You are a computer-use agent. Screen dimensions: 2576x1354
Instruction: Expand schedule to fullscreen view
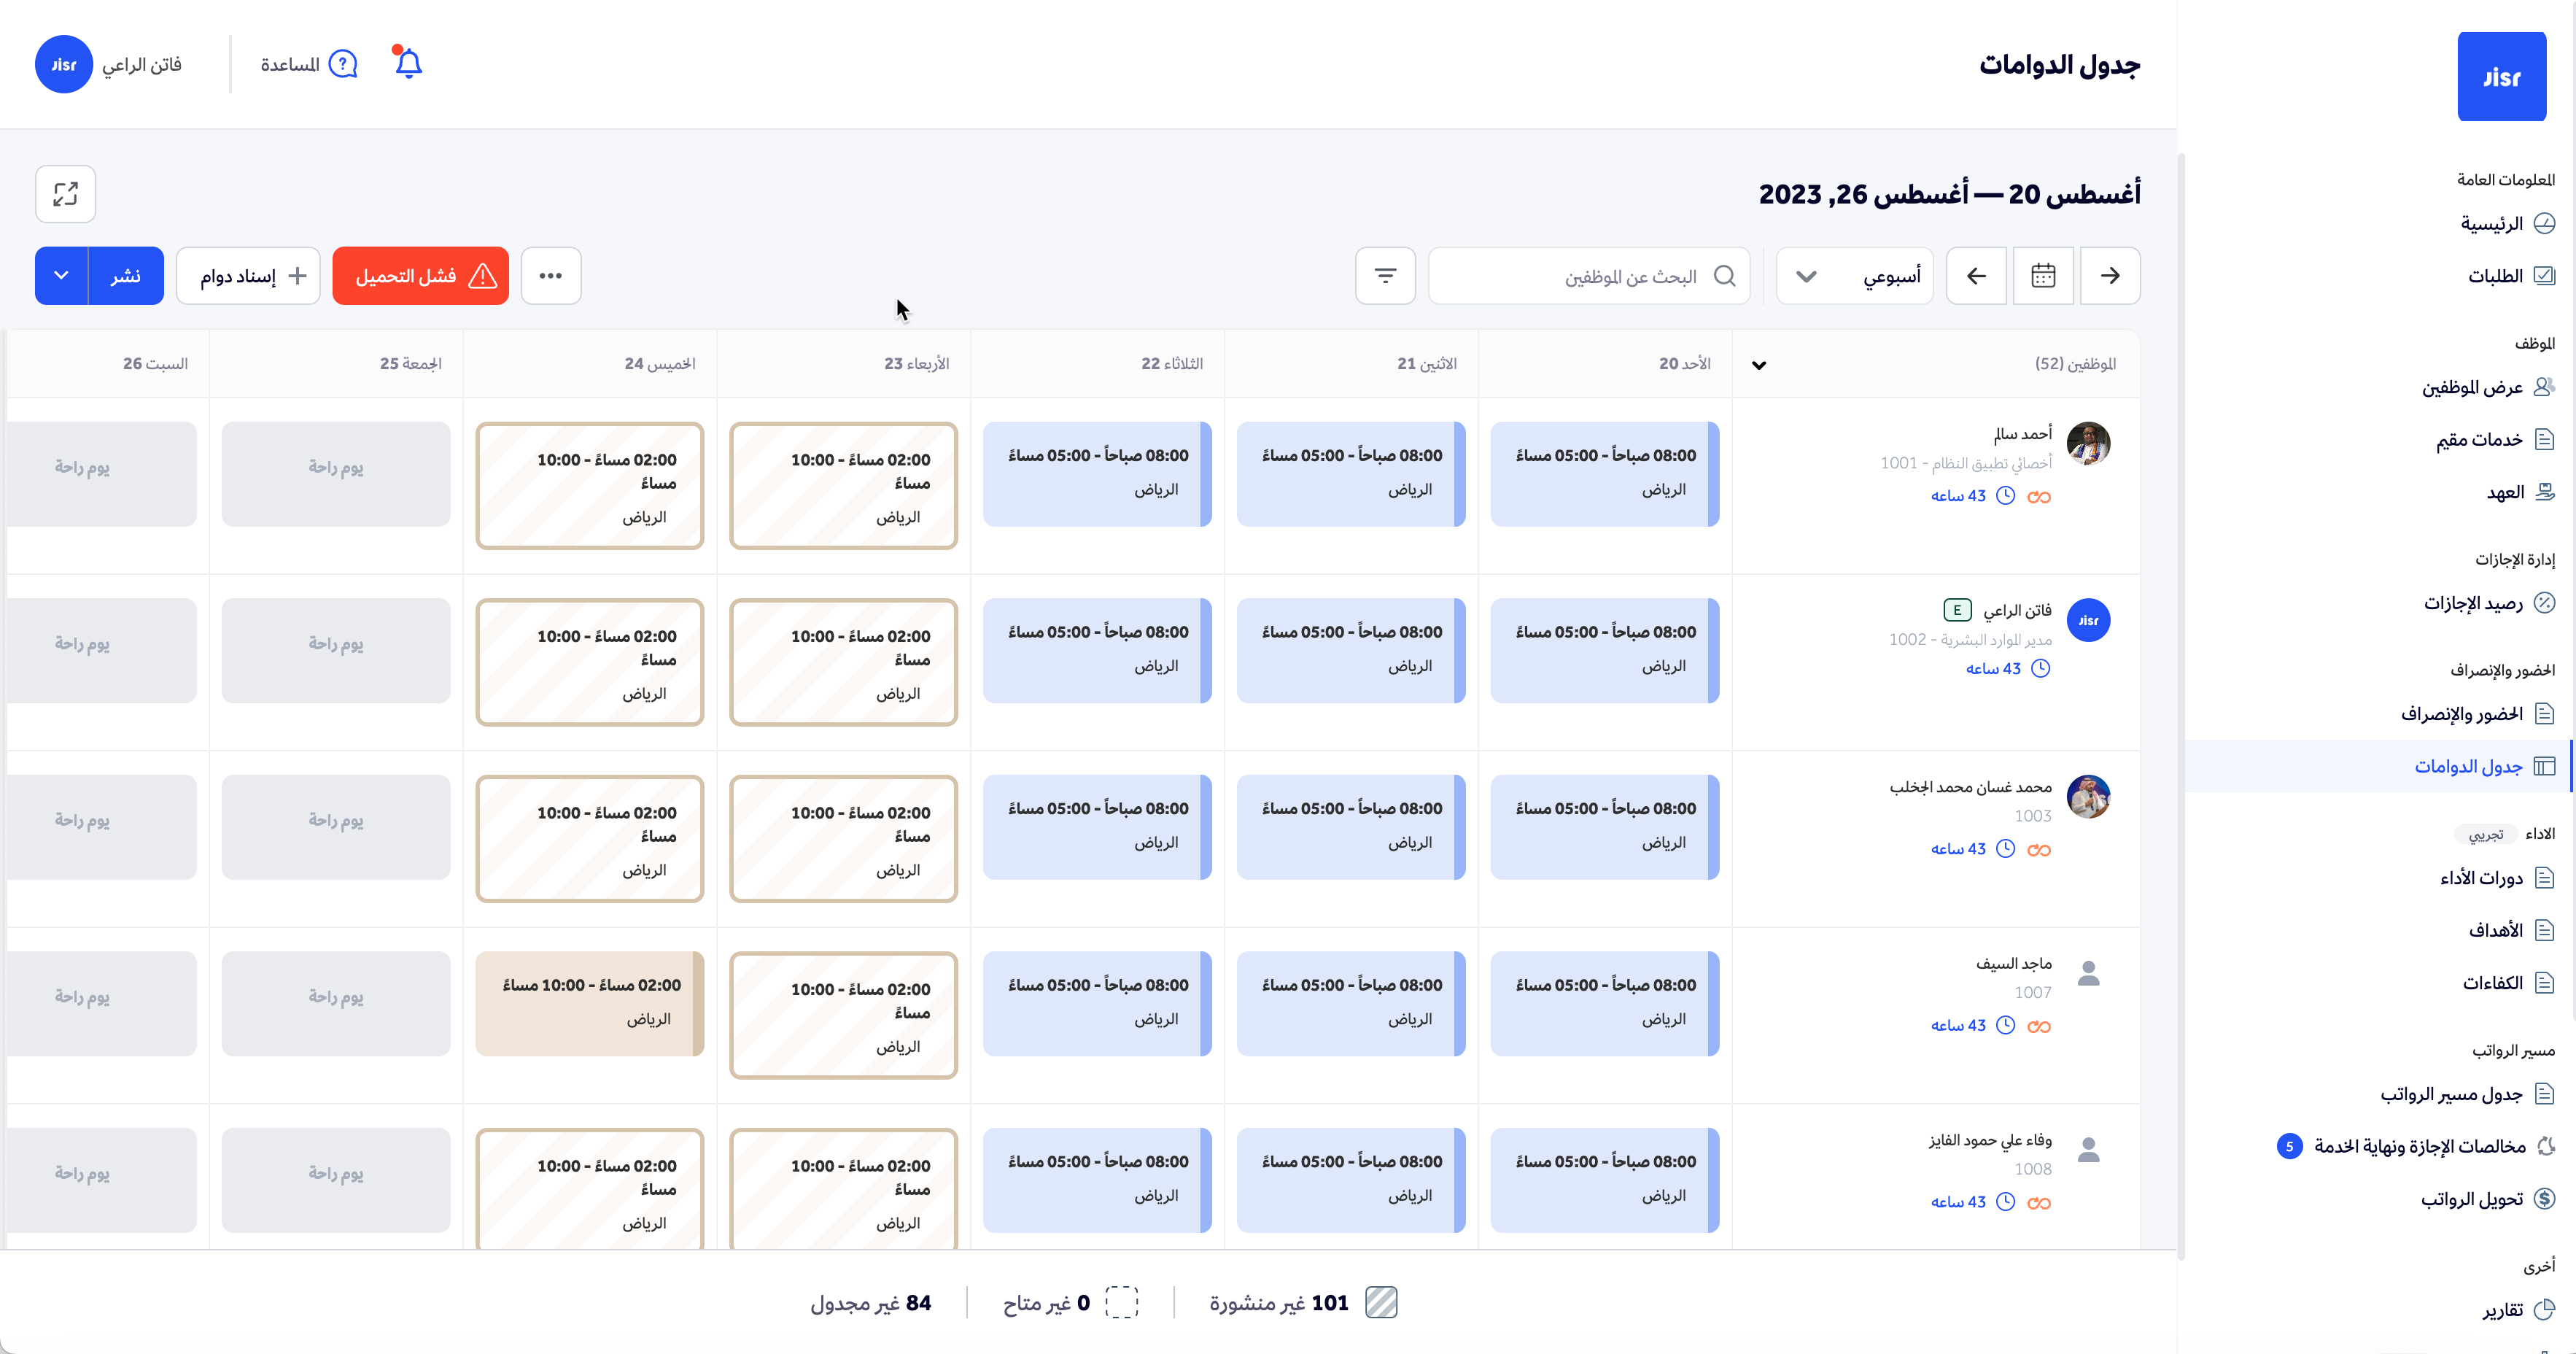pyautogui.click(x=66, y=194)
